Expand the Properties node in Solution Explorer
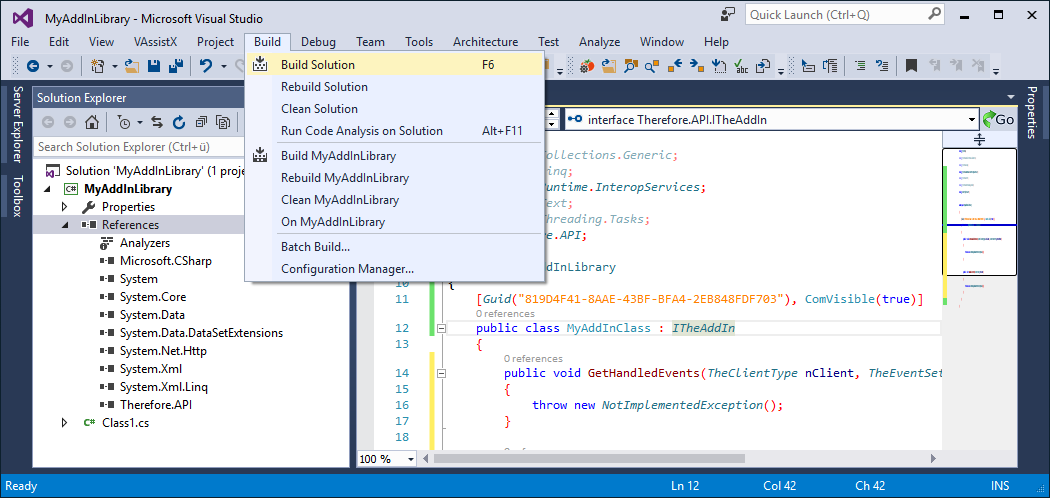 coord(65,207)
